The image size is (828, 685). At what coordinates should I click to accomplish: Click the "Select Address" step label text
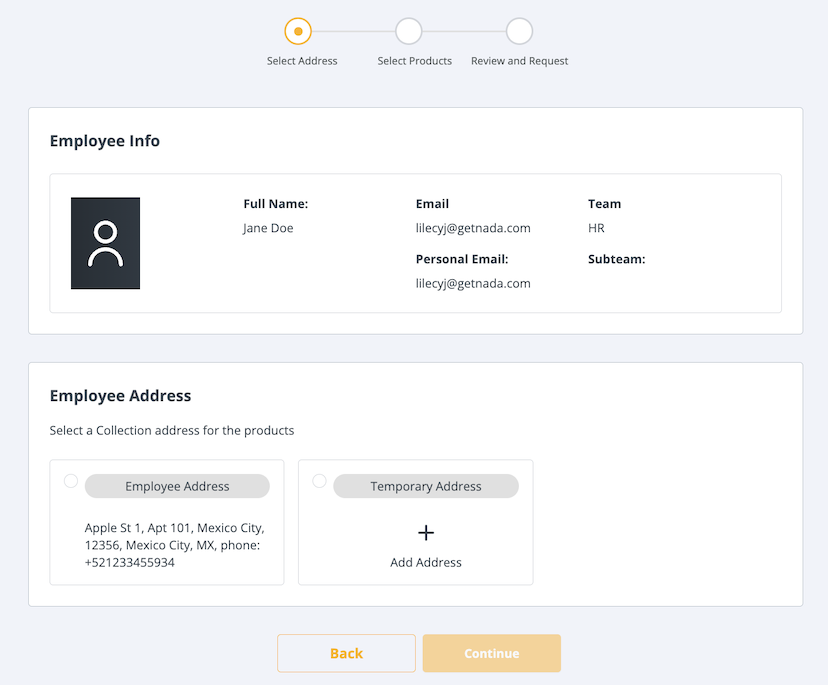coord(302,61)
